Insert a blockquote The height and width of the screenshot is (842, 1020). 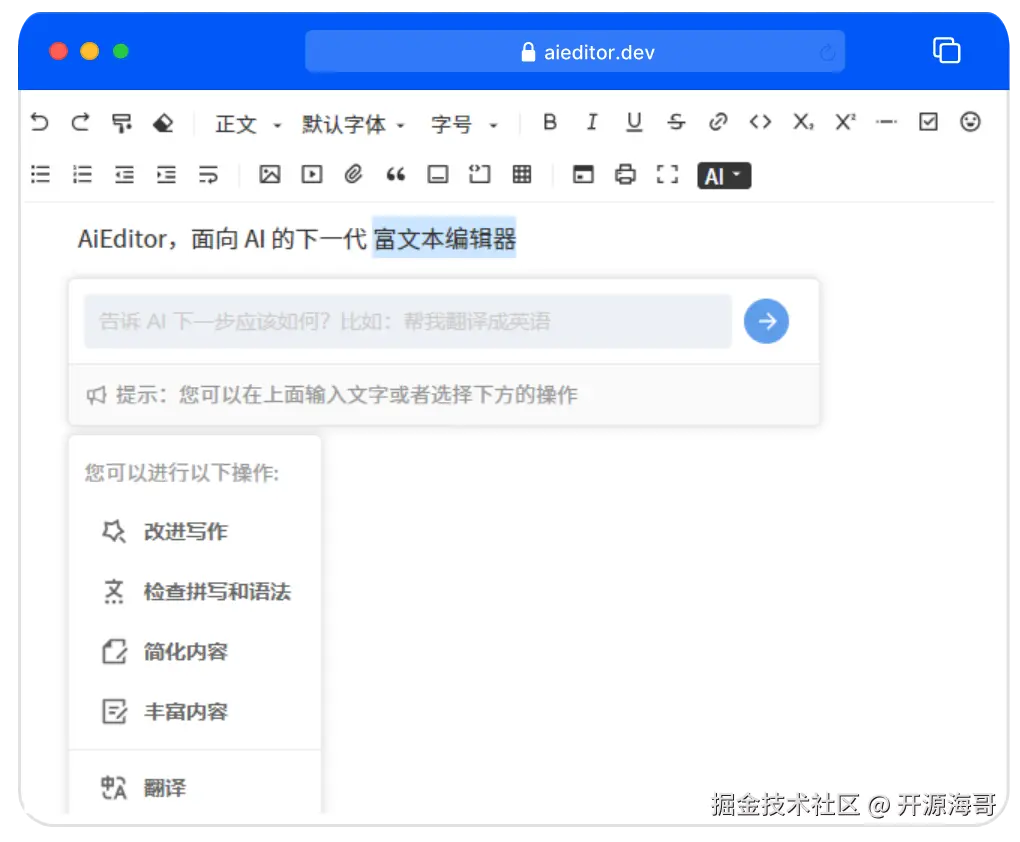point(396,174)
